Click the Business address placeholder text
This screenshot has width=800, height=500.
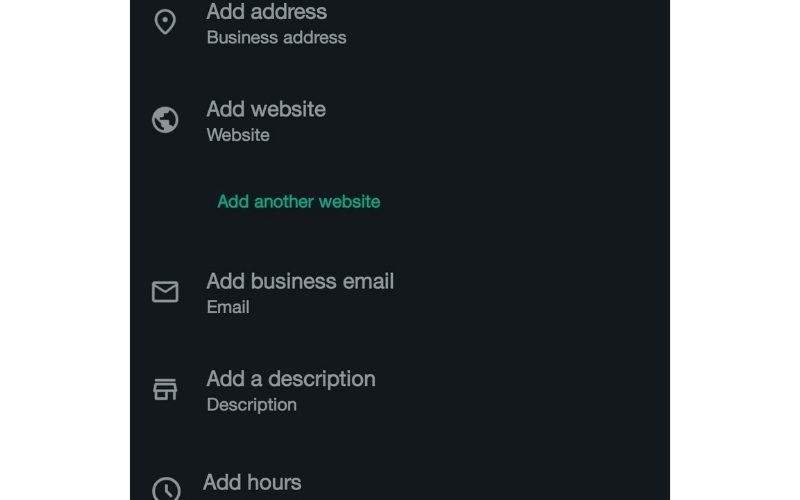277,38
